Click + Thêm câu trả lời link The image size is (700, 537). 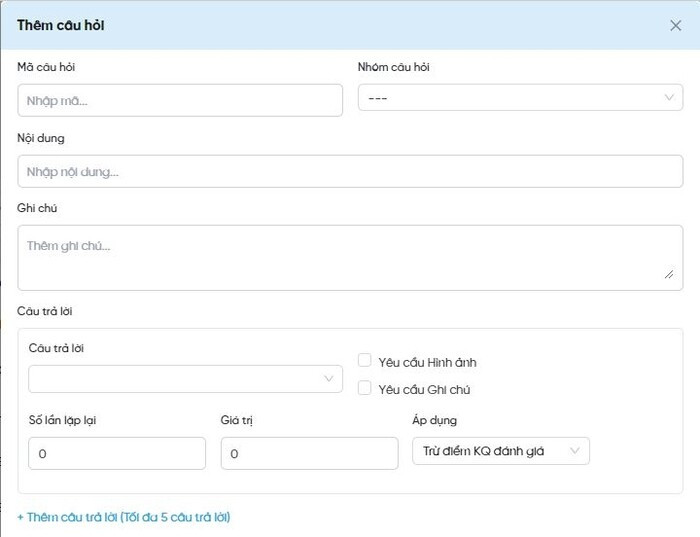[123, 517]
